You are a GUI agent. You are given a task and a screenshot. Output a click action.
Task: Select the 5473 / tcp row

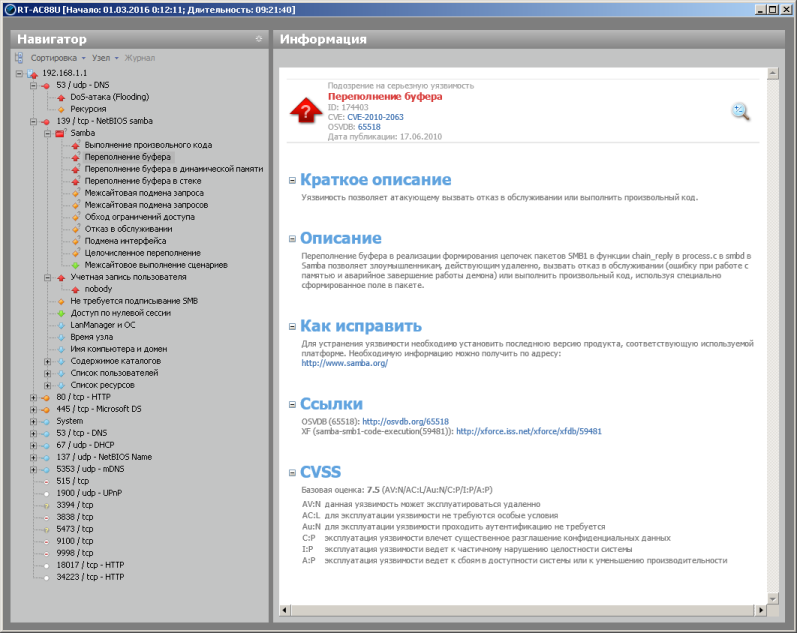click(75, 529)
